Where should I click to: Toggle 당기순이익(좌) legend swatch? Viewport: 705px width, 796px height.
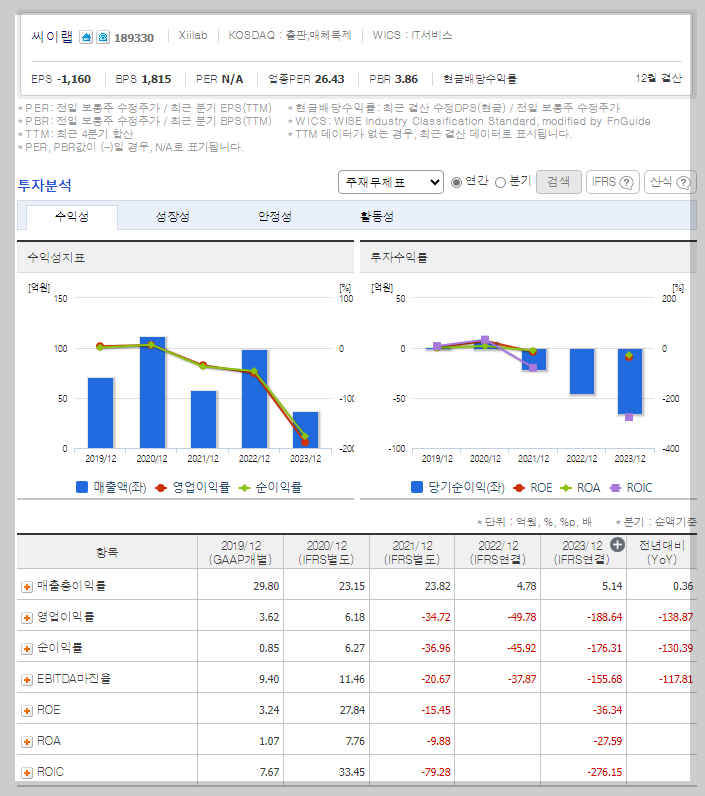point(417,487)
